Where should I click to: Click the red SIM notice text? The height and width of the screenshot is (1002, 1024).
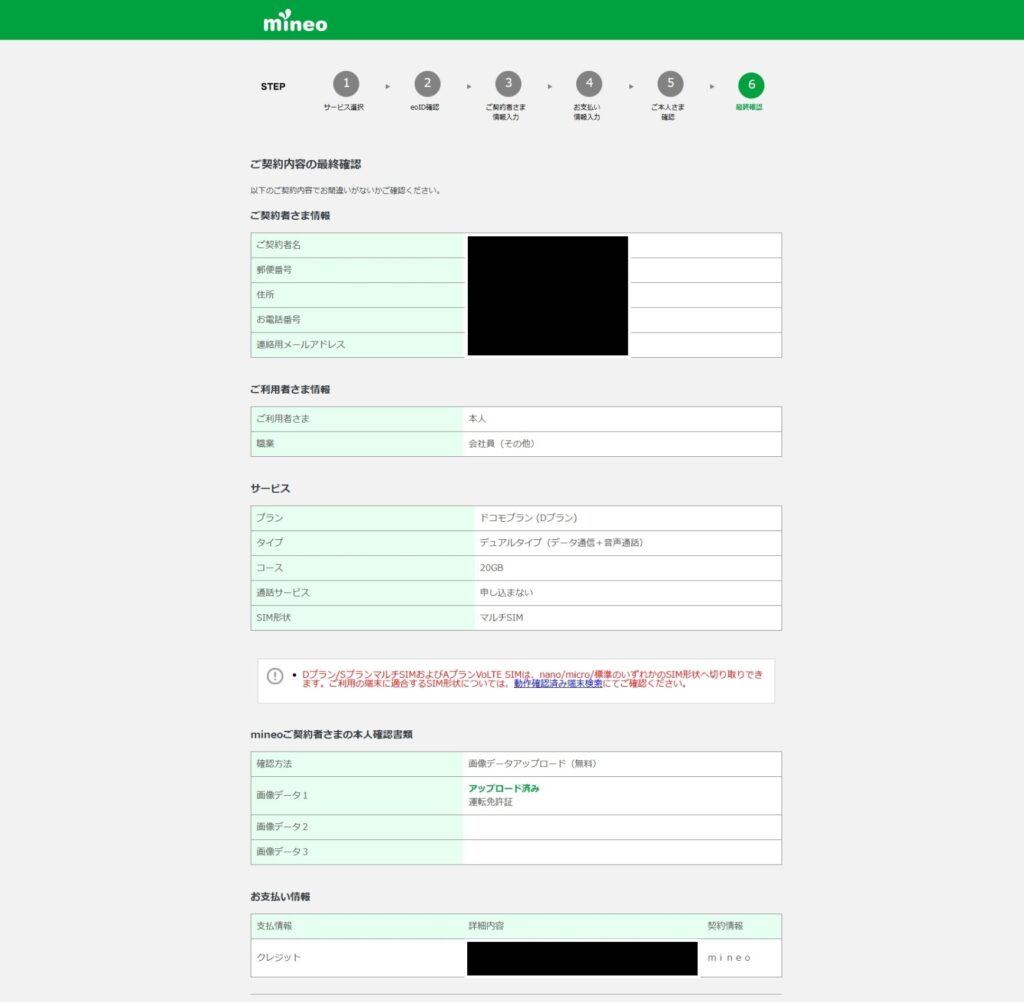point(532,679)
